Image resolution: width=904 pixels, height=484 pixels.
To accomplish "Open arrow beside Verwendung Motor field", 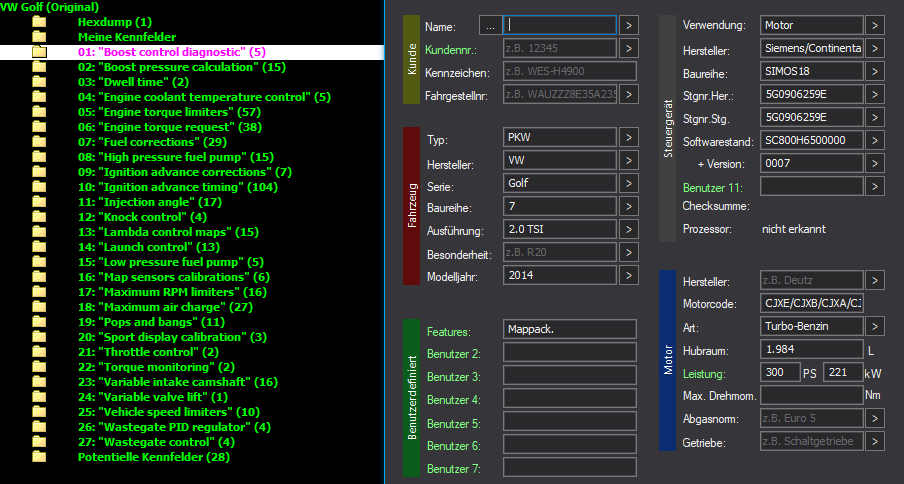I will (875, 25).
